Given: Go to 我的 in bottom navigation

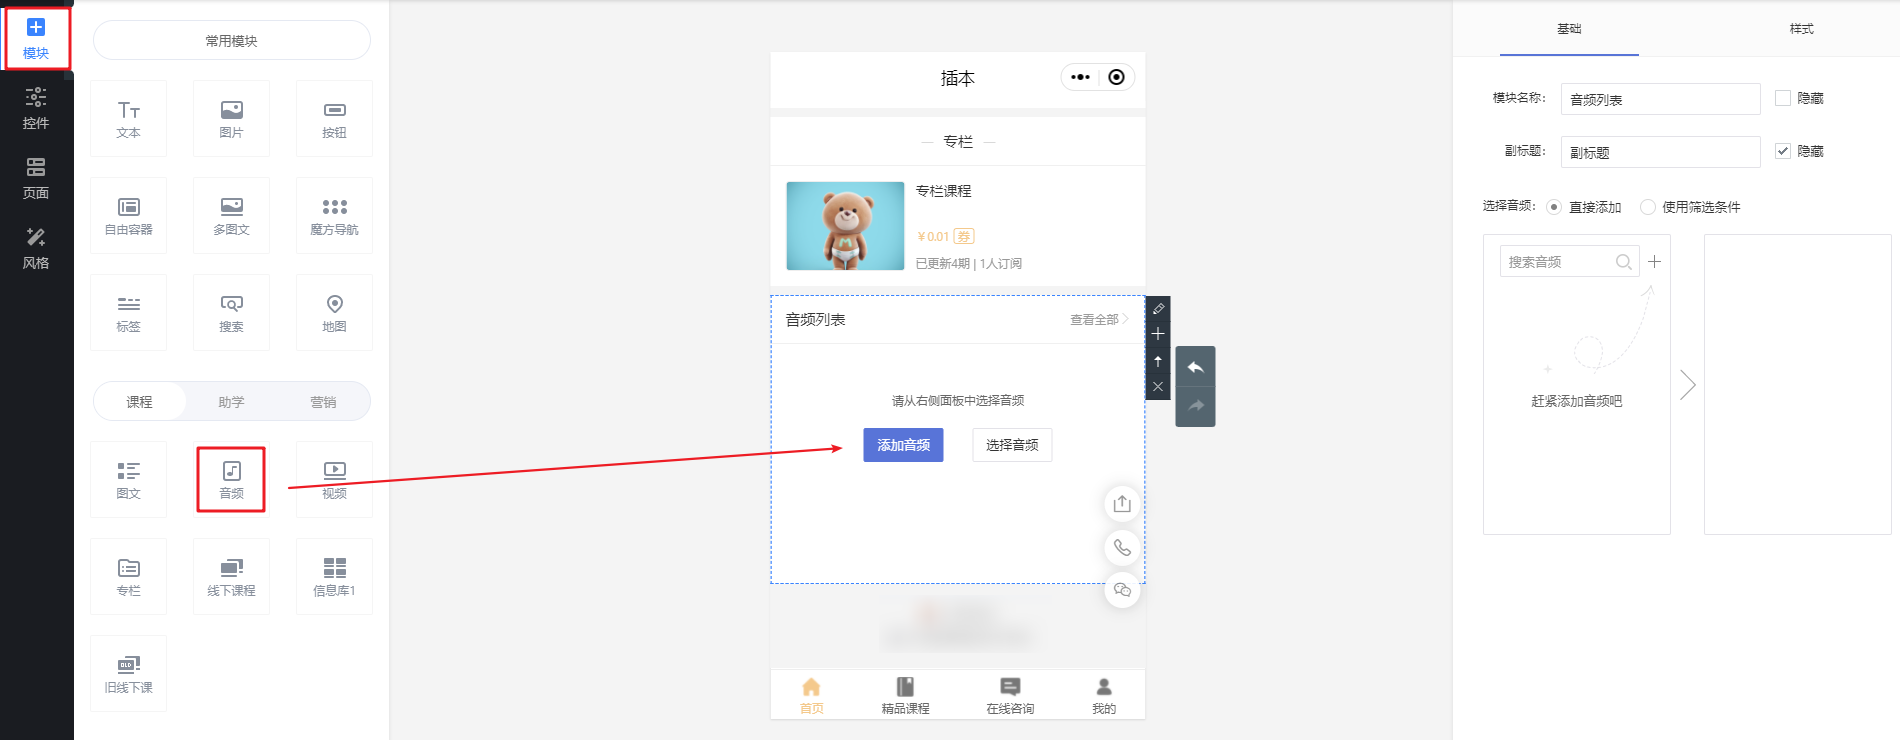Looking at the screenshot, I should pyautogui.click(x=1104, y=696).
